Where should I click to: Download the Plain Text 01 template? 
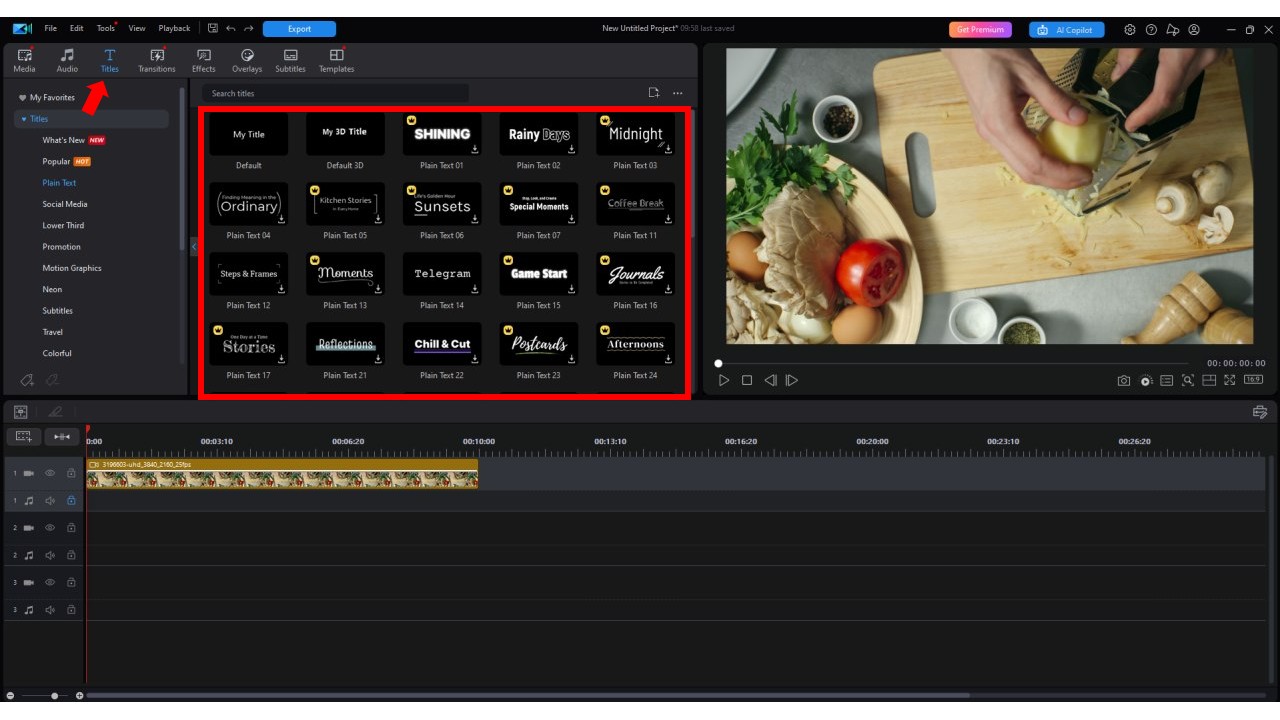coord(475,149)
